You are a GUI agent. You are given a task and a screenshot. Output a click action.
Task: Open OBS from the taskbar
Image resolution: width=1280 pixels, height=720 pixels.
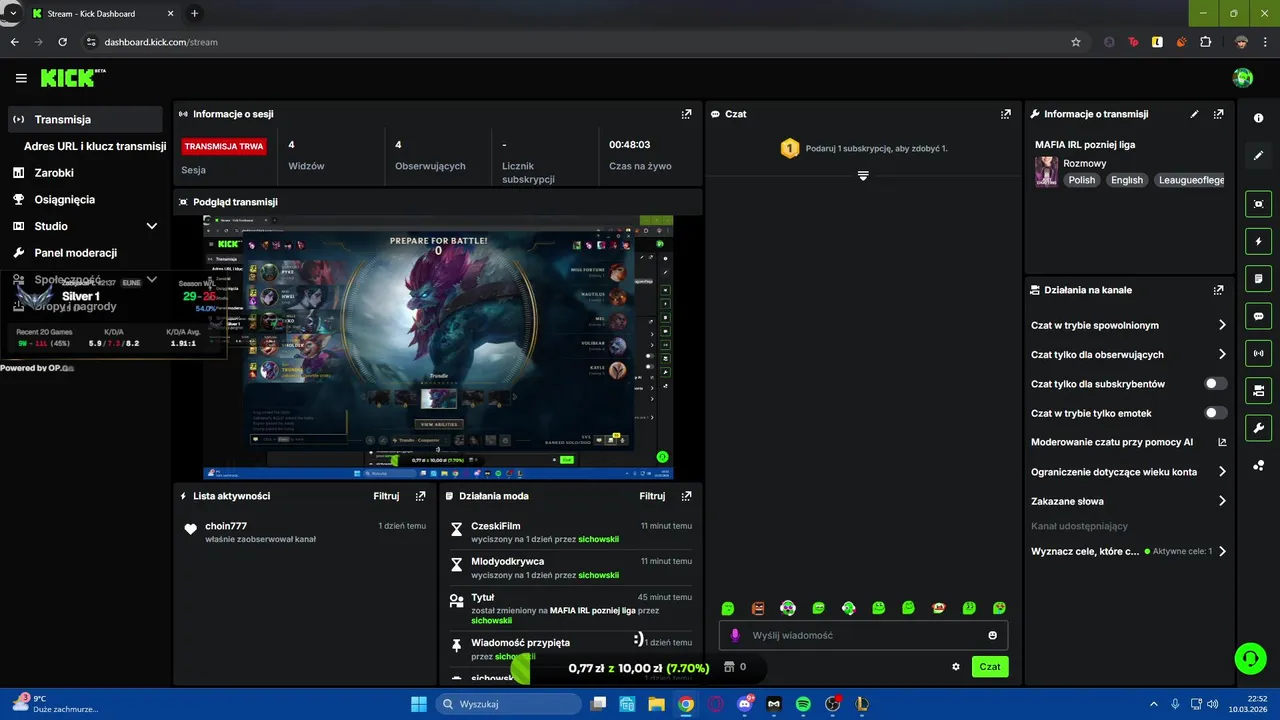(x=832, y=704)
